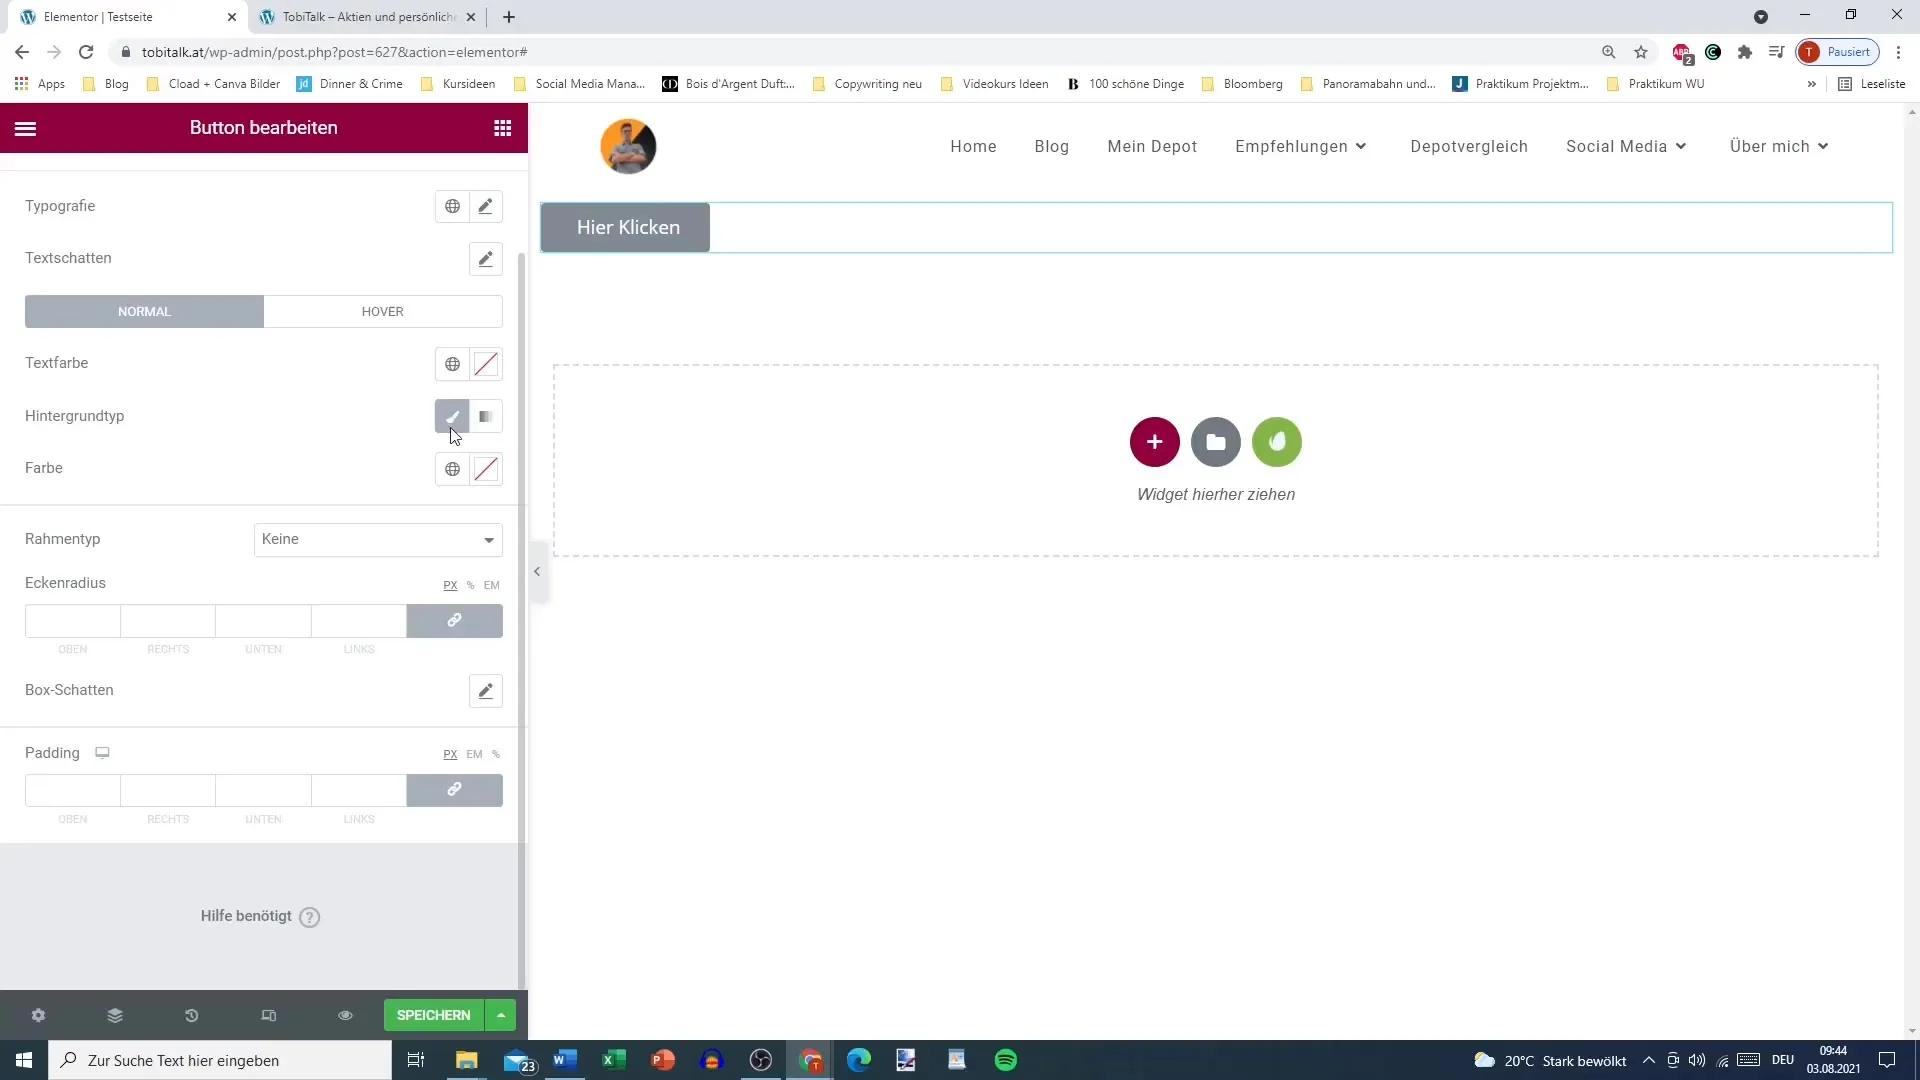Click the TobiTalk site logo avatar
Image resolution: width=1920 pixels, height=1080 pixels.
(x=628, y=146)
